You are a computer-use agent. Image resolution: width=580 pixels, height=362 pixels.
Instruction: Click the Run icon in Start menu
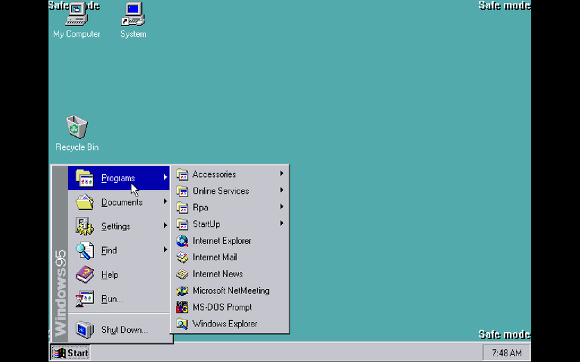85,299
